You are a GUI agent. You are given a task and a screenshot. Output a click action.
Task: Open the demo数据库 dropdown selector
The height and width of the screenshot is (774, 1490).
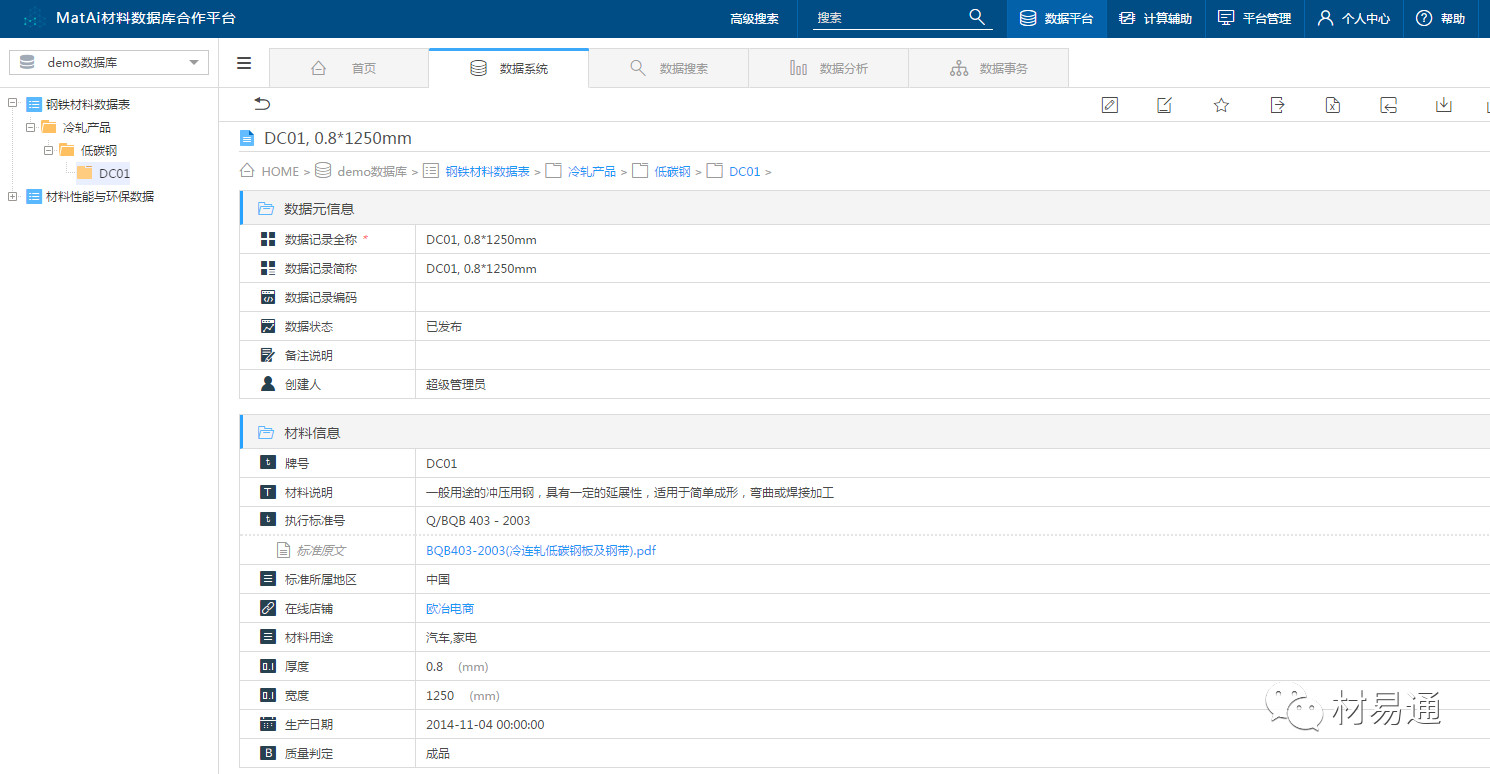109,63
